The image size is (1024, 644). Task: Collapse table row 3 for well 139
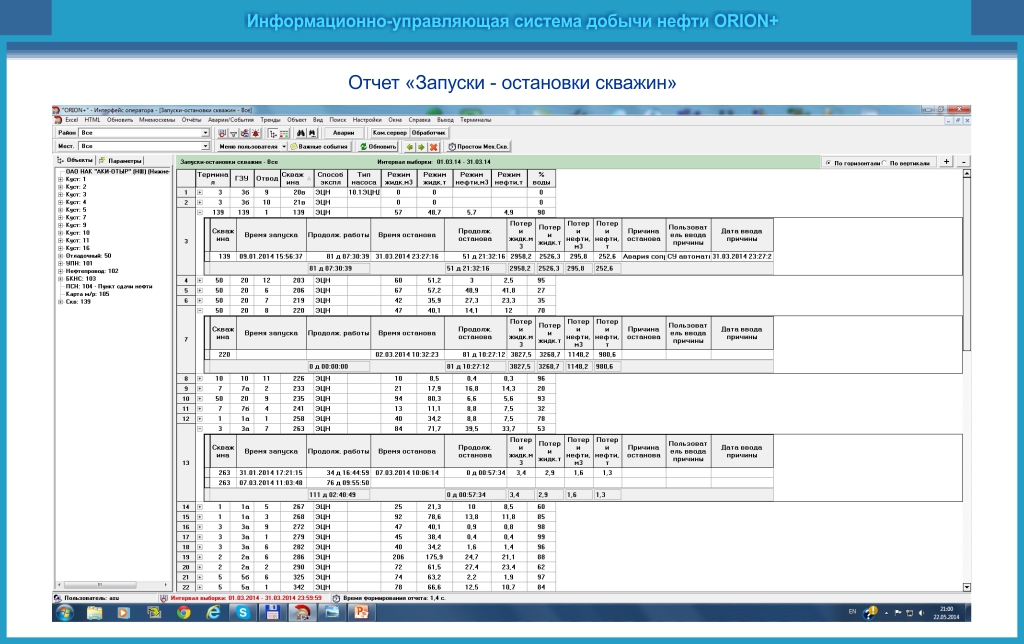[200, 212]
